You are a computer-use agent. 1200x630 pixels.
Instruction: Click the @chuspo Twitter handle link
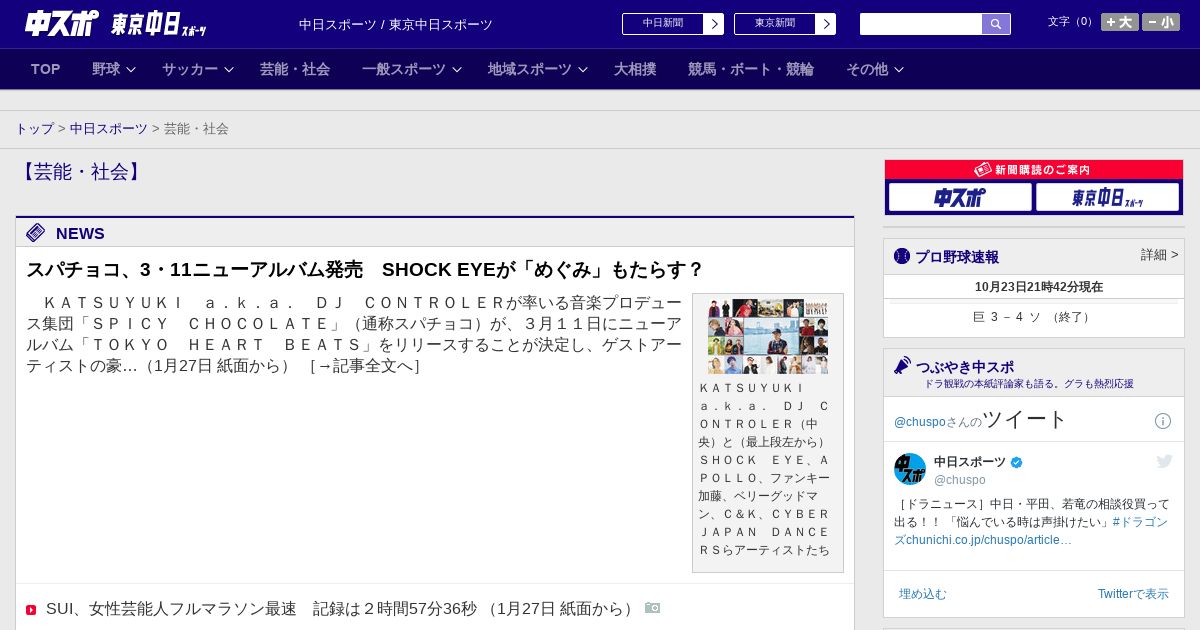click(920, 422)
